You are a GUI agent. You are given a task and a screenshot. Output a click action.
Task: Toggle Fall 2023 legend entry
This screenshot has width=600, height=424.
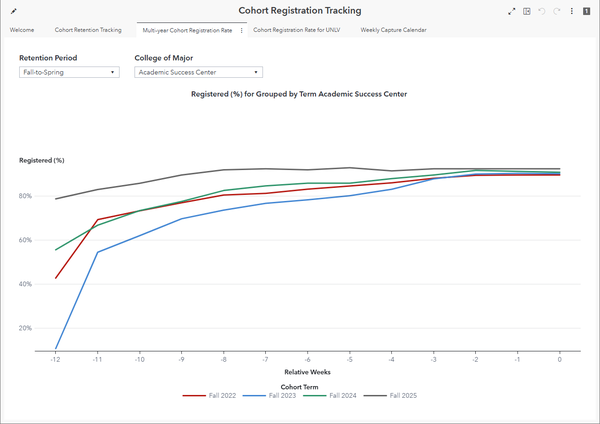pyautogui.click(x=269, y=396)
